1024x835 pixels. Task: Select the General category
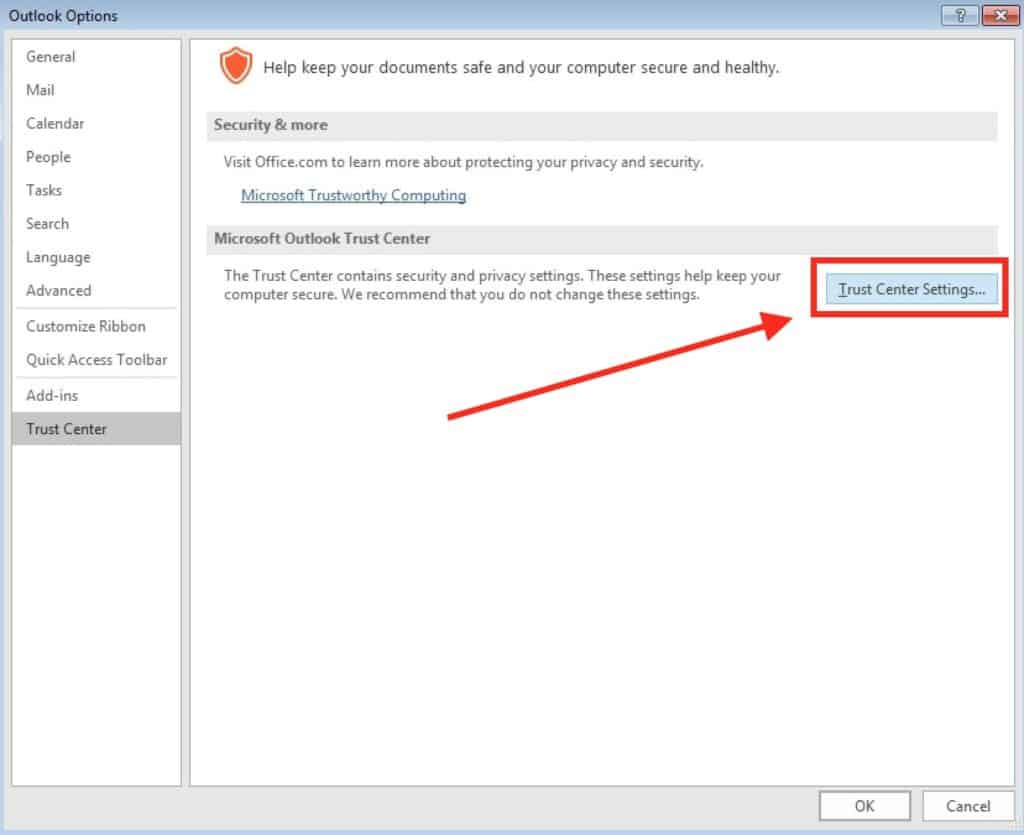50,57
